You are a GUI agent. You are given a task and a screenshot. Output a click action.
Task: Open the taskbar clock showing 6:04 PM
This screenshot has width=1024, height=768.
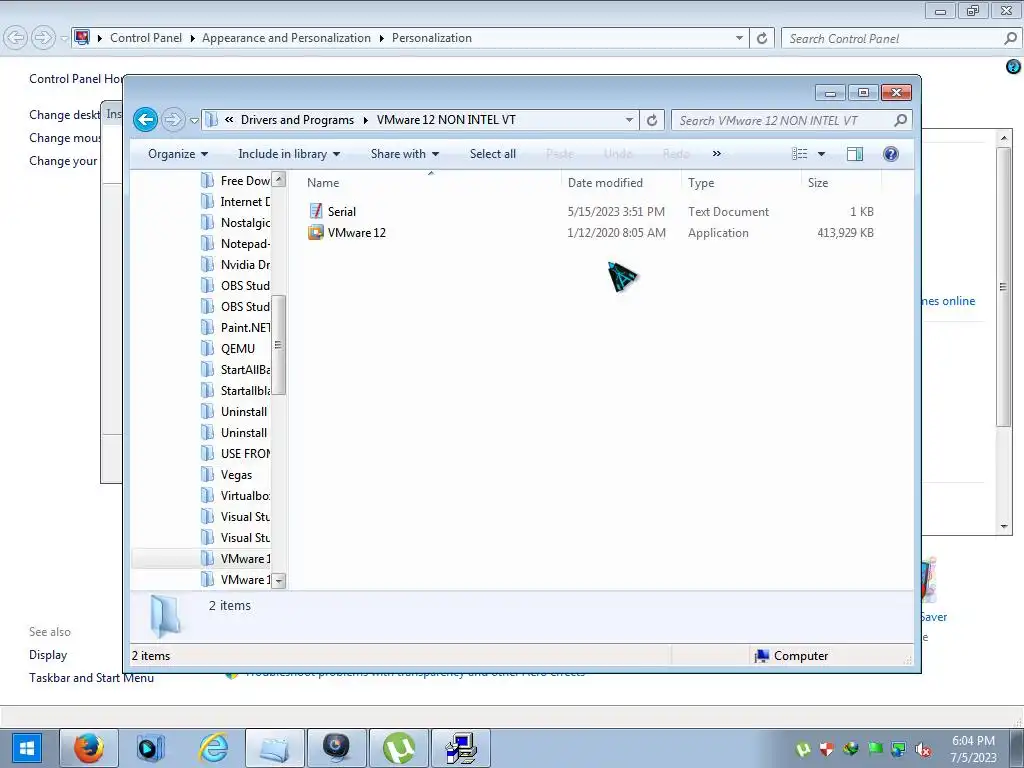[973, 749]
